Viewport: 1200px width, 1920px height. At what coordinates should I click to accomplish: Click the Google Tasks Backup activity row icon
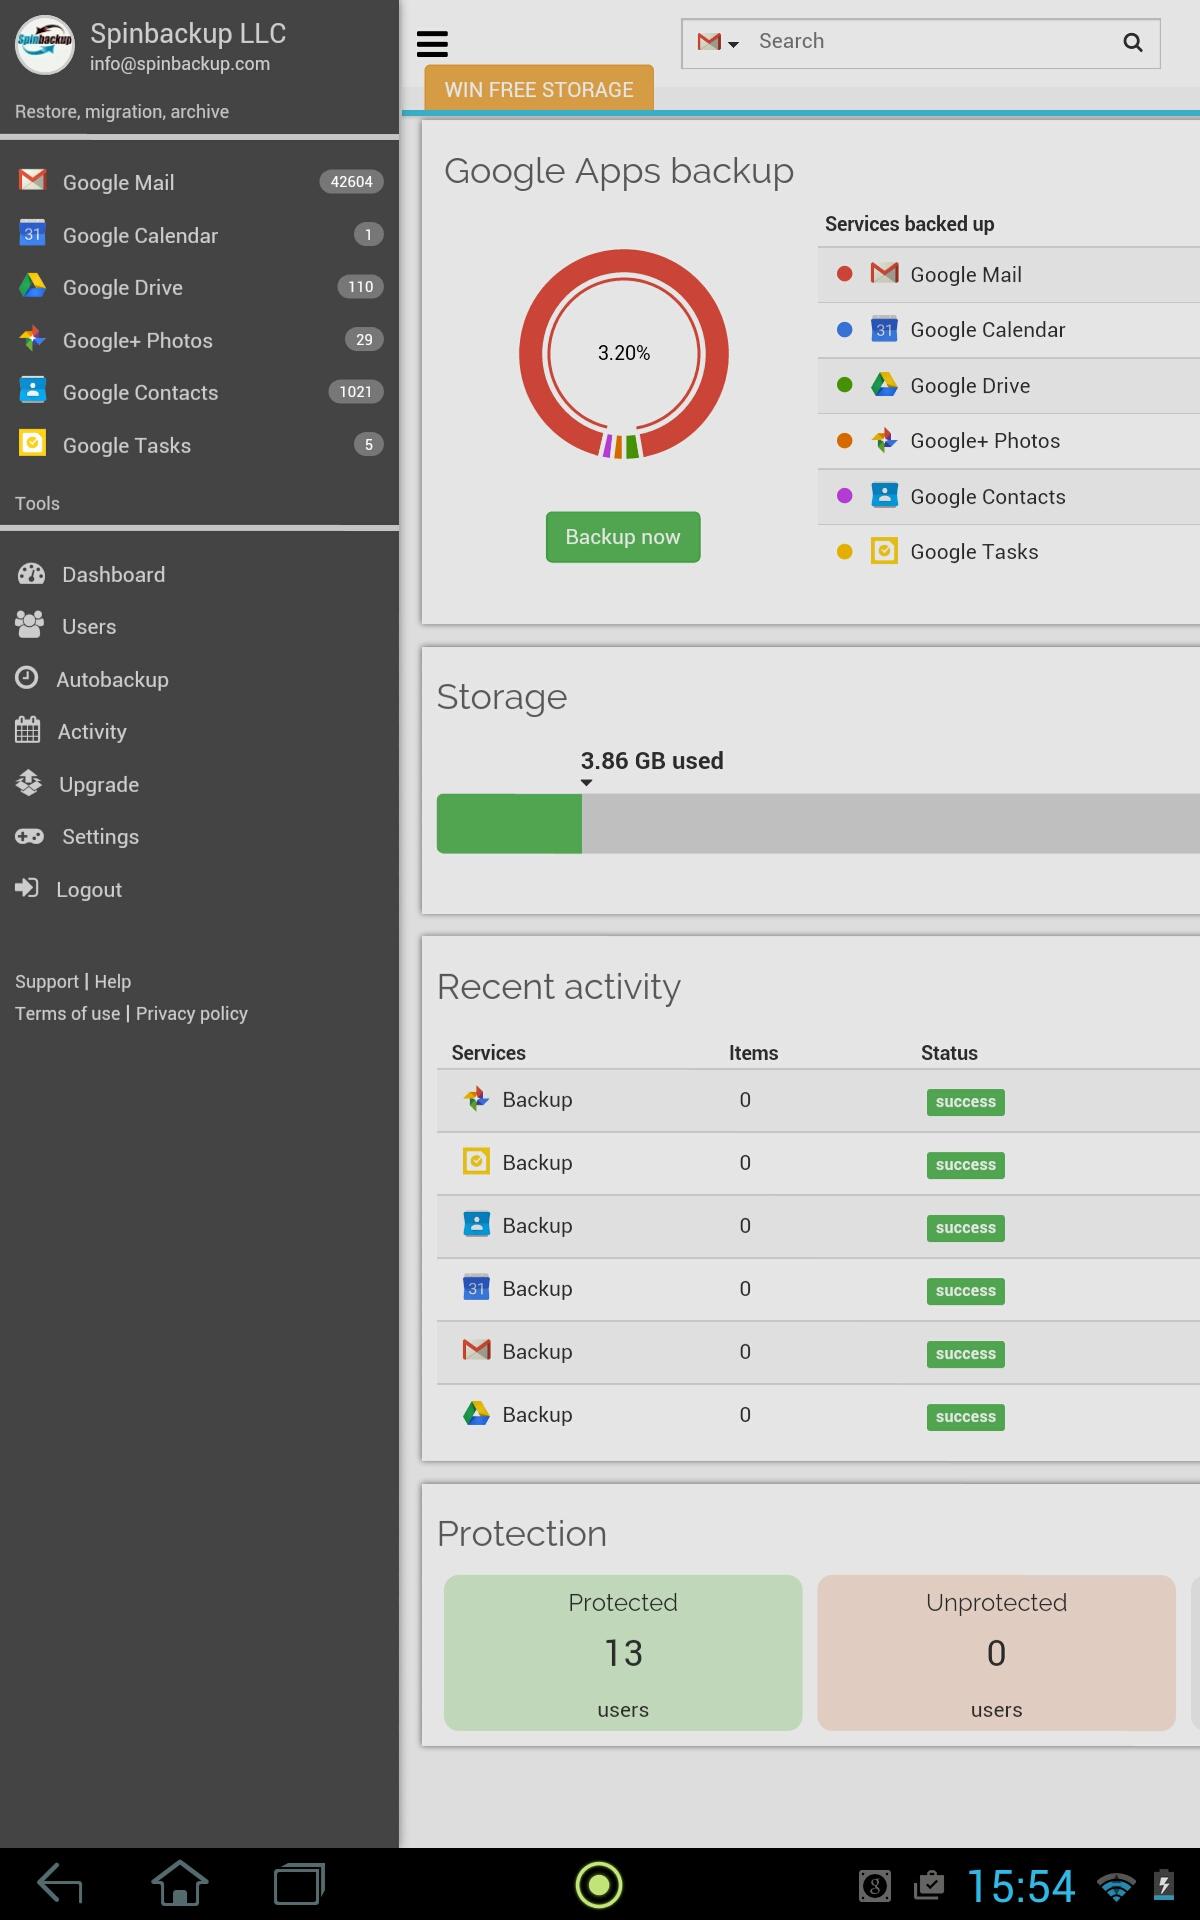click(477, 1161)
